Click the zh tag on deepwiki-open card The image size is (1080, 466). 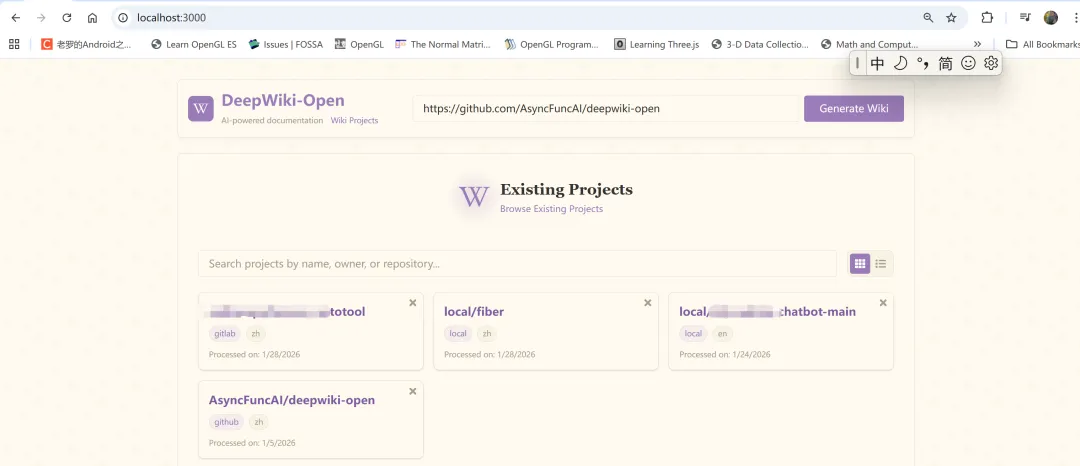tap(258, 422)
